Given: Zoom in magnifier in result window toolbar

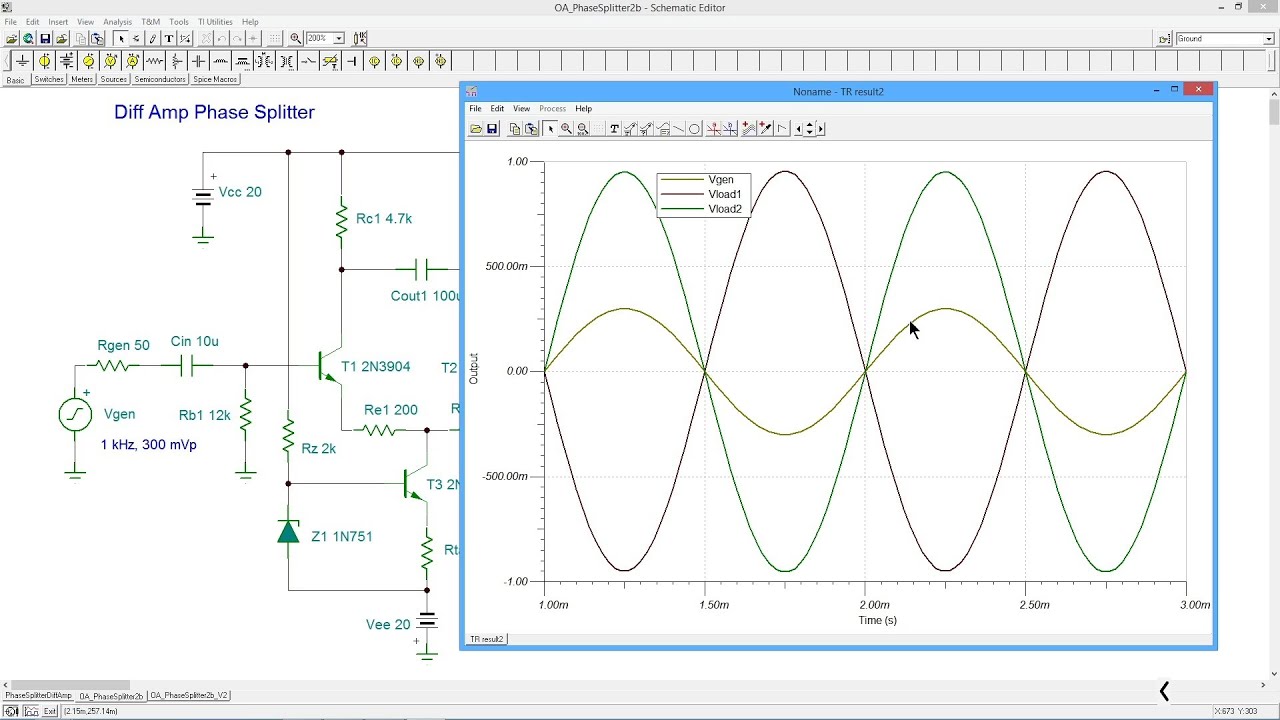Looking at the screenshot, I should (566, 128).
